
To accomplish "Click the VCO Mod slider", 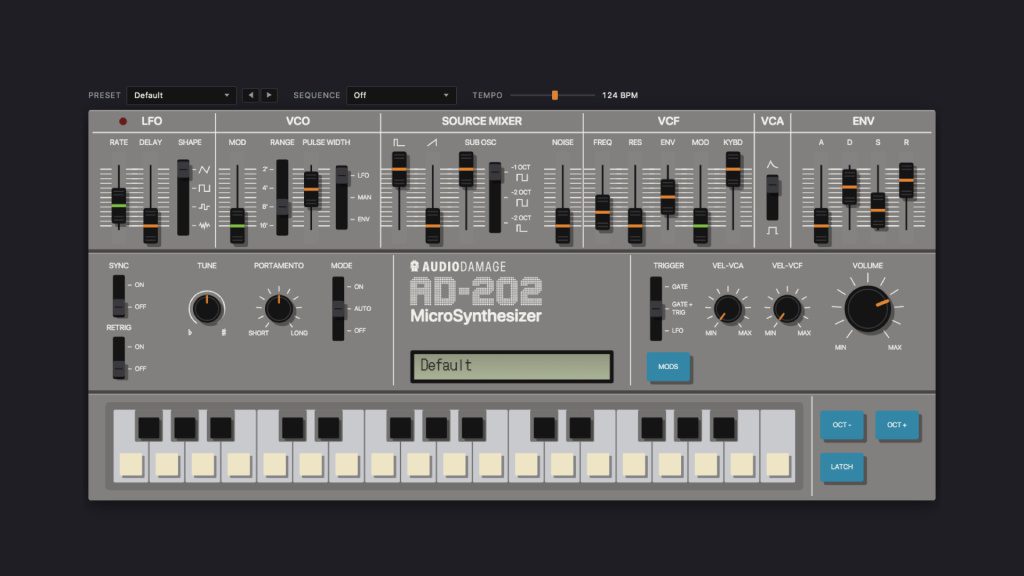I will [237, 226].
